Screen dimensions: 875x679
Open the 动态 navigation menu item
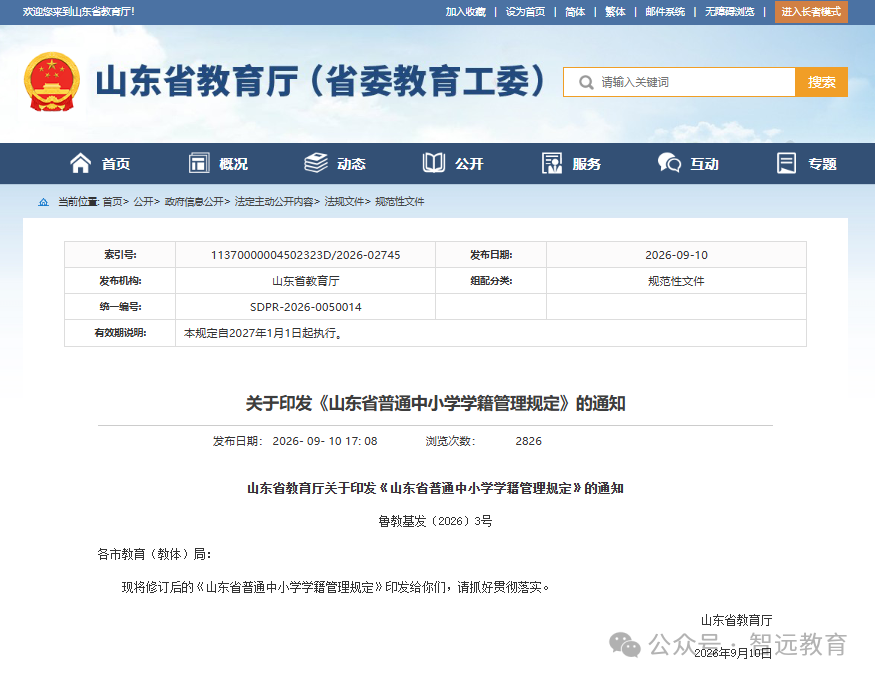351,164
